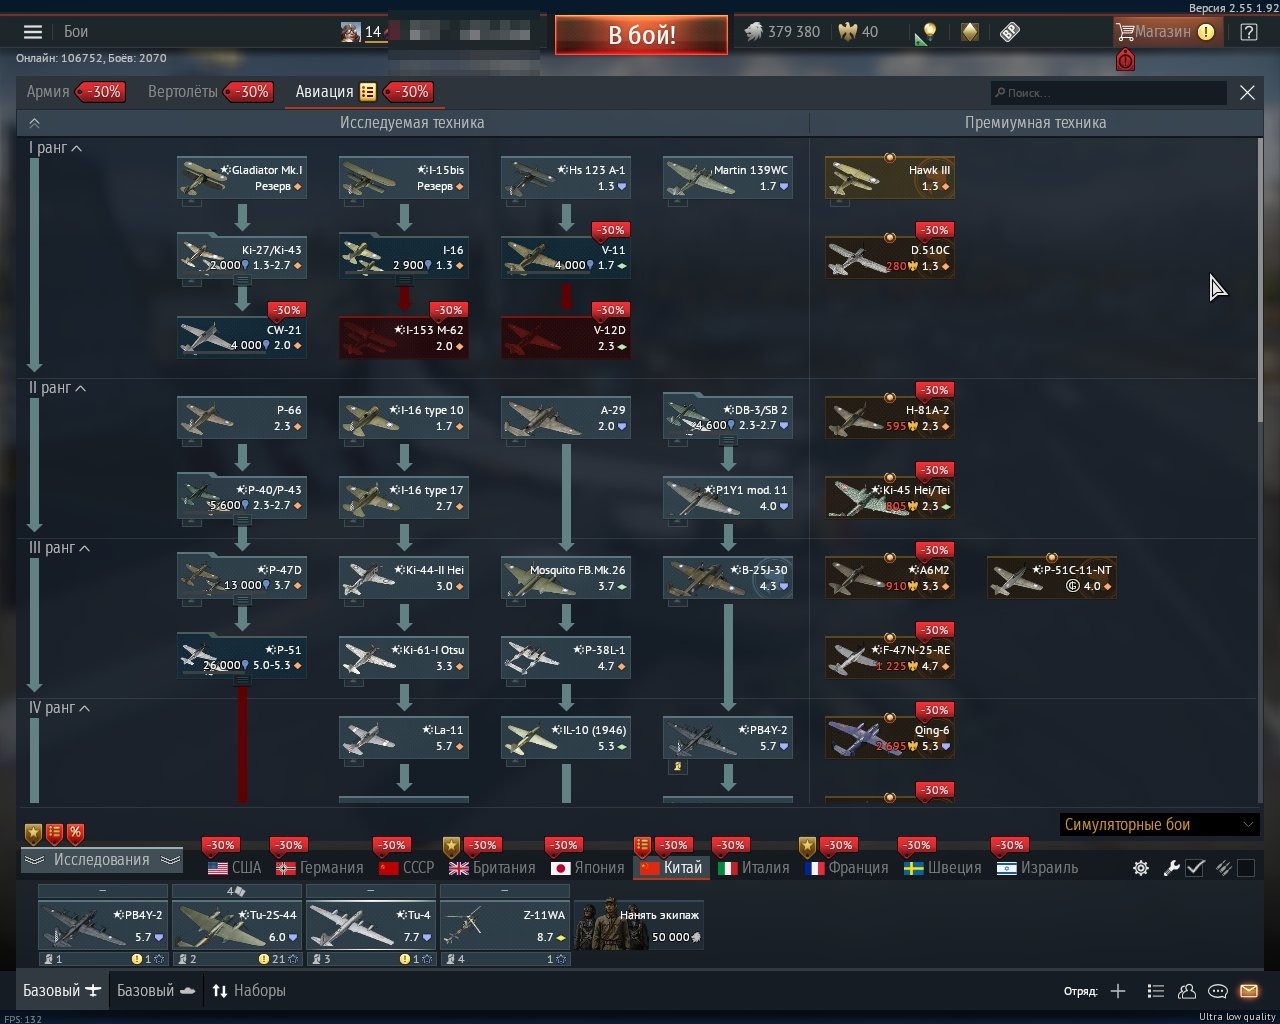The height and width of the screenshot is (1024, 1280).
Task: Click the silver lions balance 379 380
Action: click(782, 32)
